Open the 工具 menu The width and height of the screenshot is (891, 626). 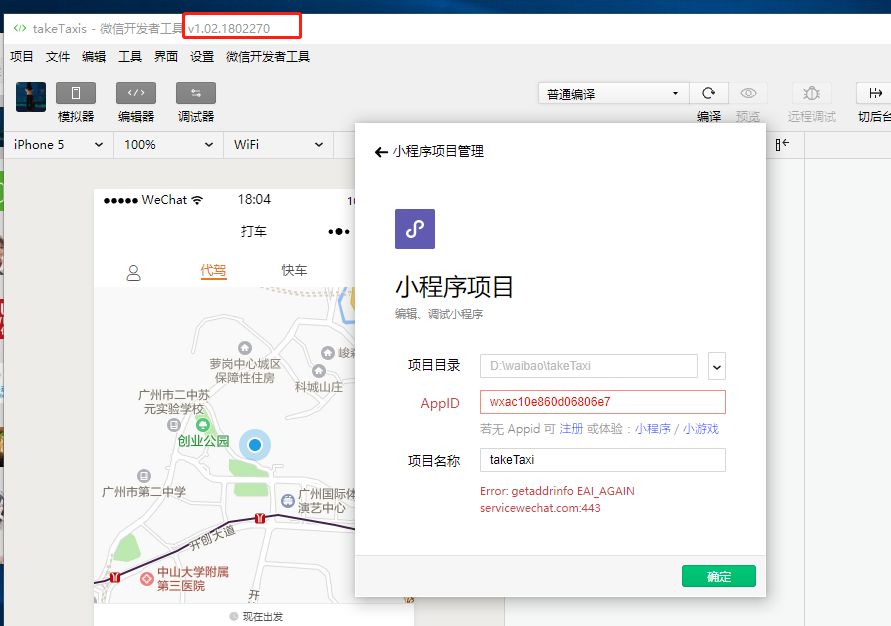[x=130, y=56]
